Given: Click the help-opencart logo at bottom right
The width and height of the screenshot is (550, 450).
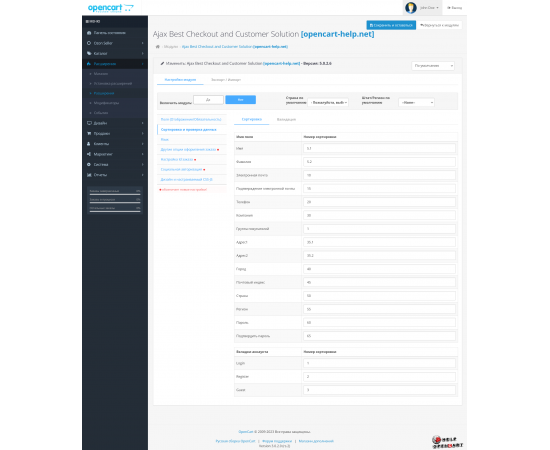Looking at the screenshot, I should coord(447,442).
